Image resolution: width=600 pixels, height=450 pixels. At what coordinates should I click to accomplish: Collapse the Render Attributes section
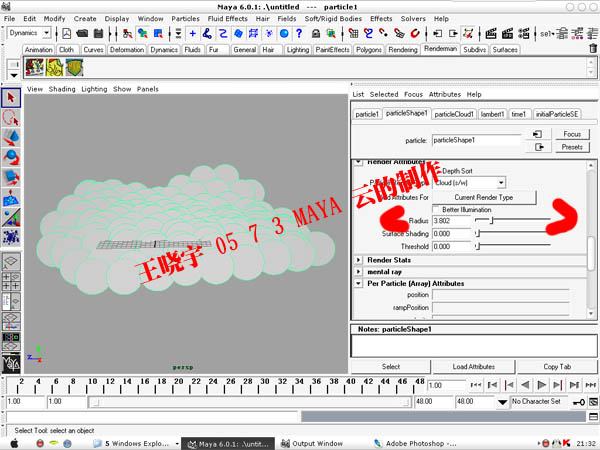click(358, 162)
